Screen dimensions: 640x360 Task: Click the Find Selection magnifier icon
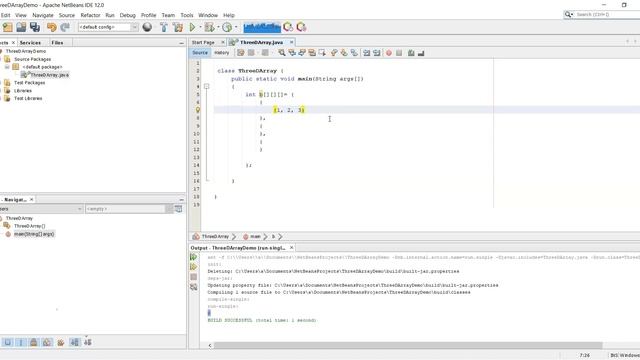coord(282,53)
